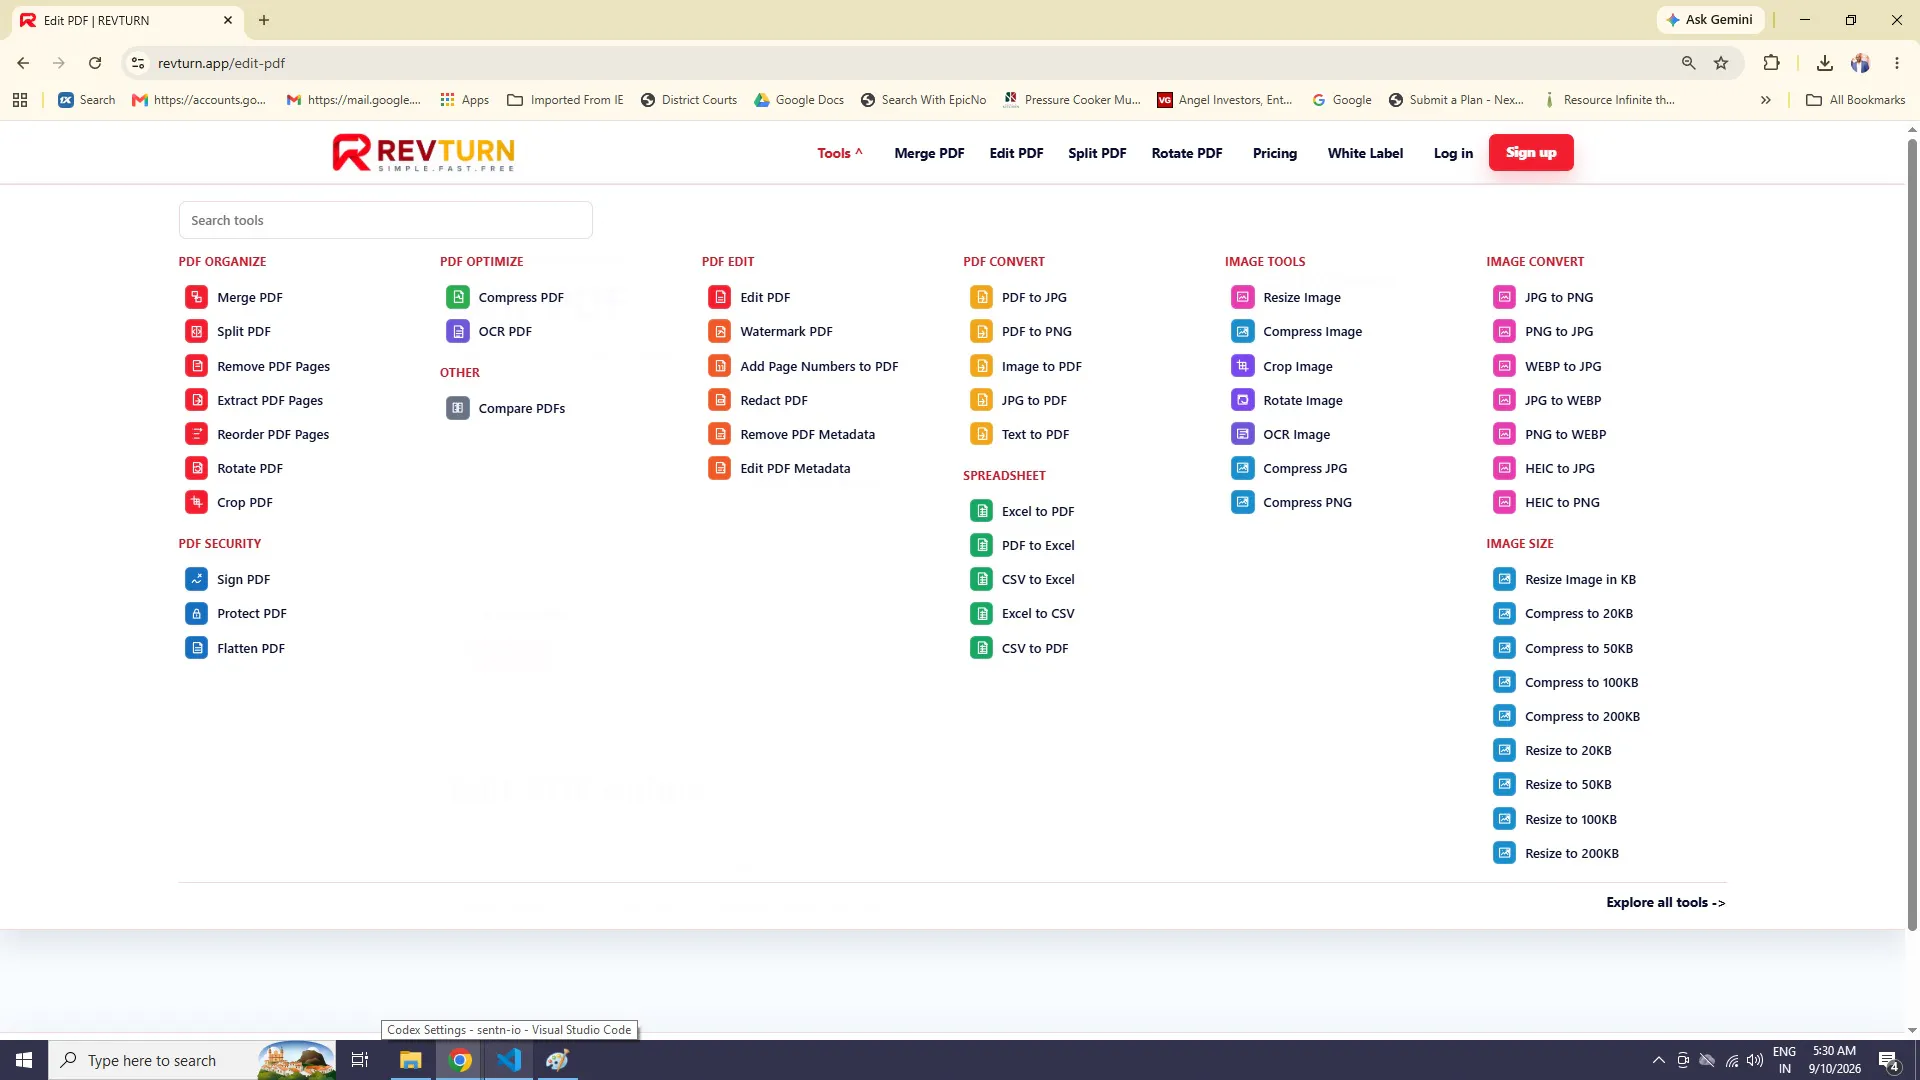This screenshot has width=1920, height=1080.
Task: Open Extract PDF Pages tool
Action: 270,400
